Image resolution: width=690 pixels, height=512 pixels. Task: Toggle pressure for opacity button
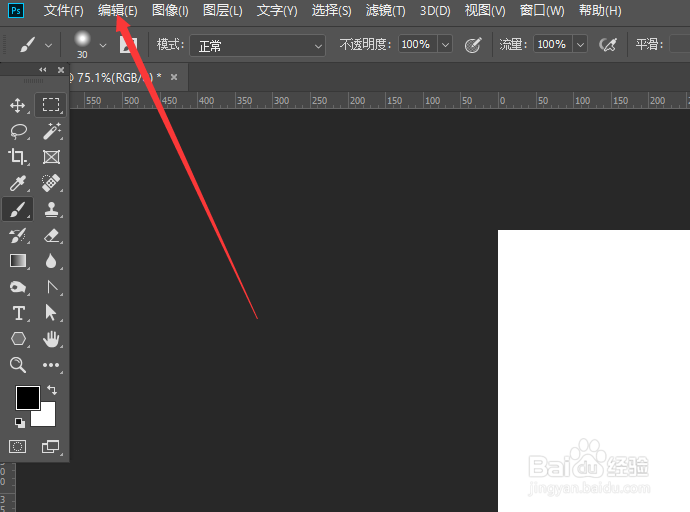473,45
